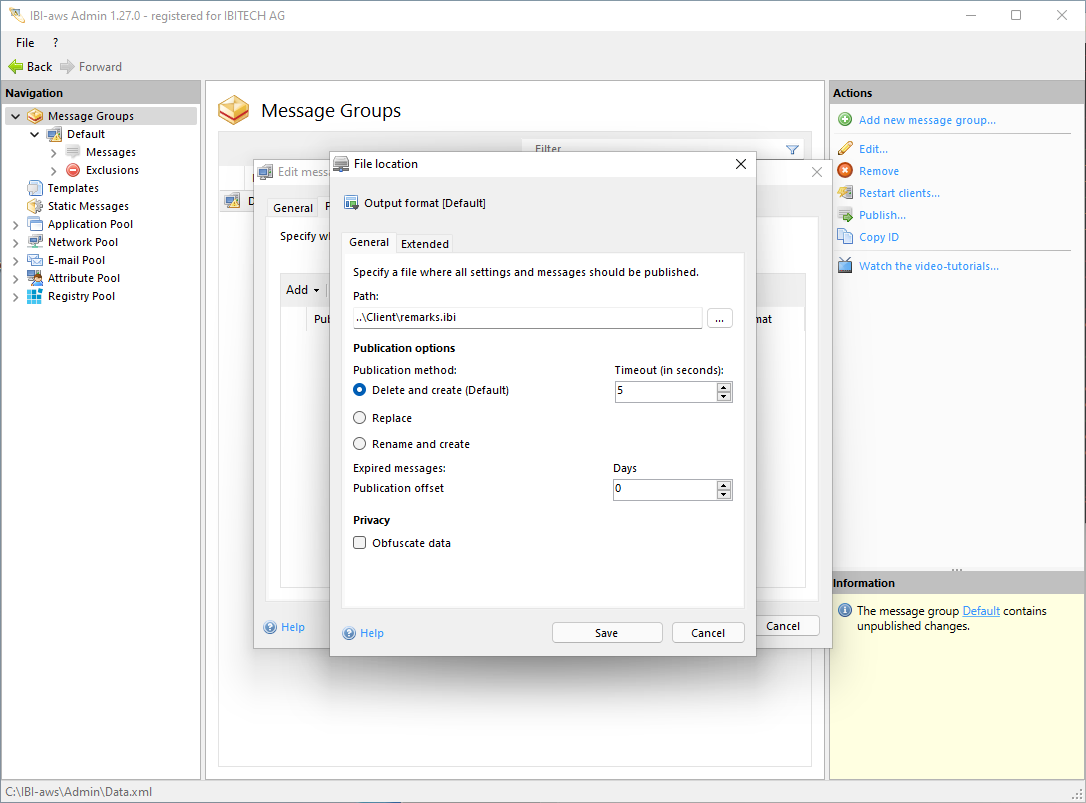Click the red Remove icon

(x=845, y=171)
